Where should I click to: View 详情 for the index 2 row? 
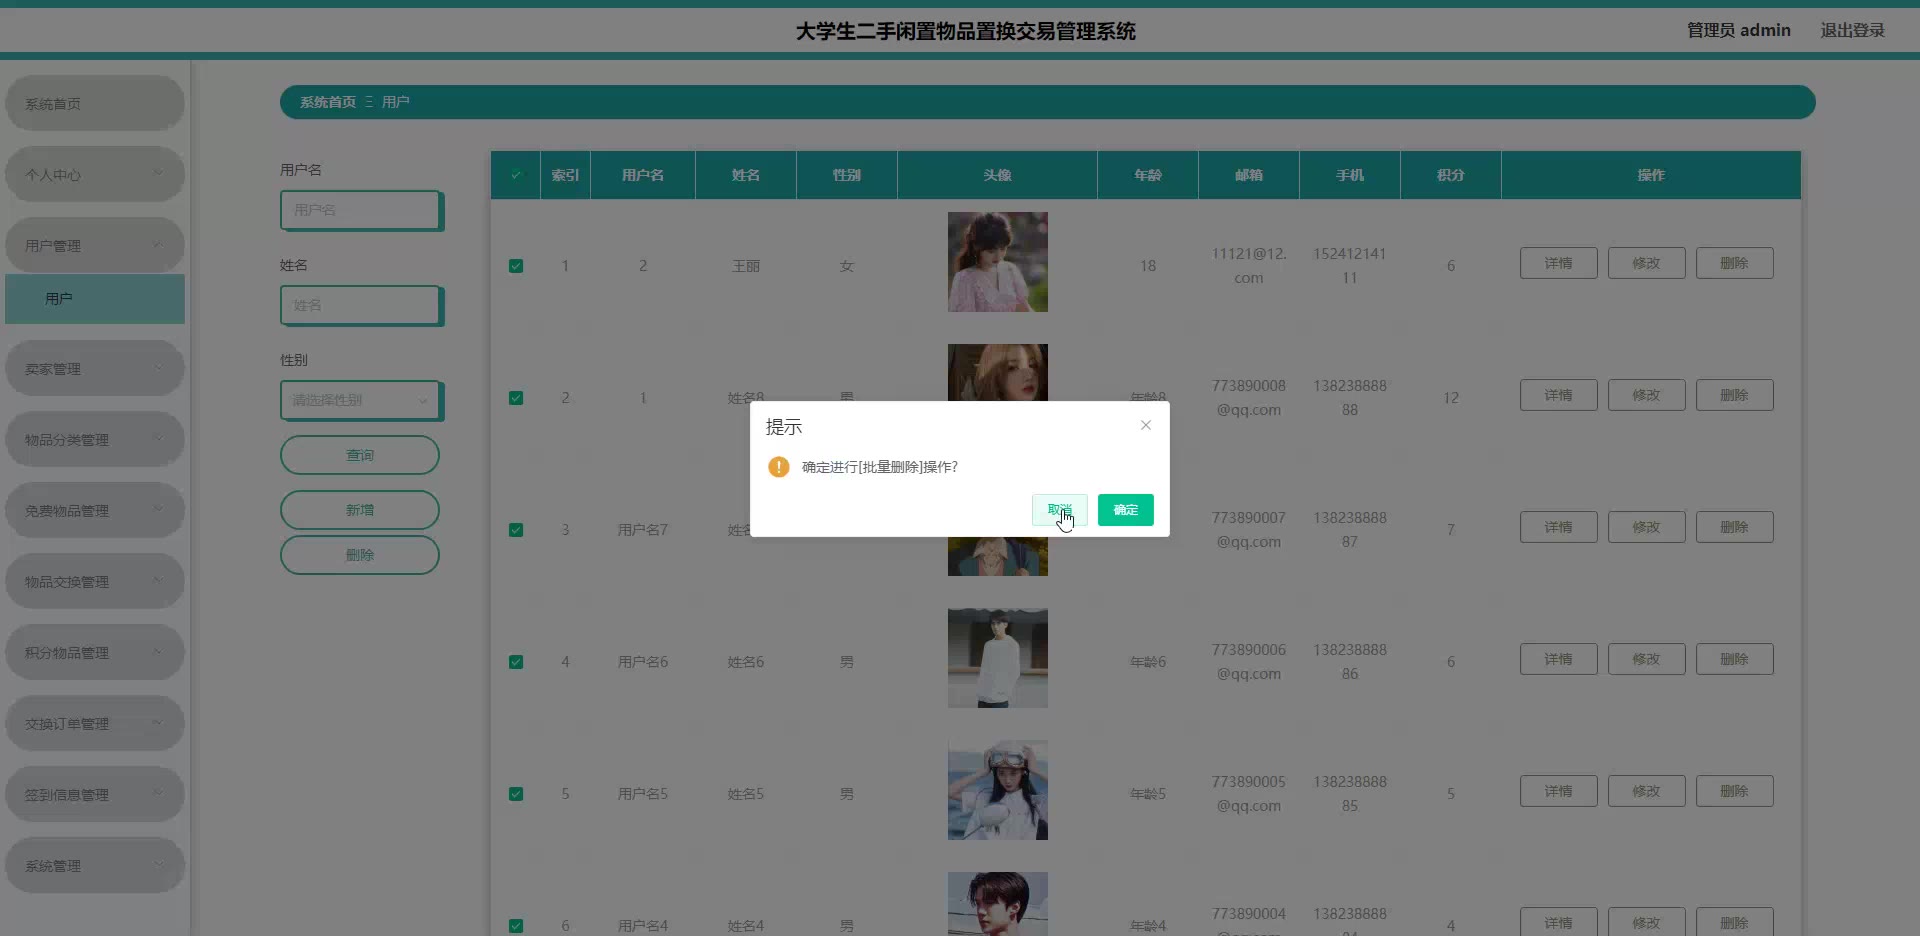[x=1559, y=395]
